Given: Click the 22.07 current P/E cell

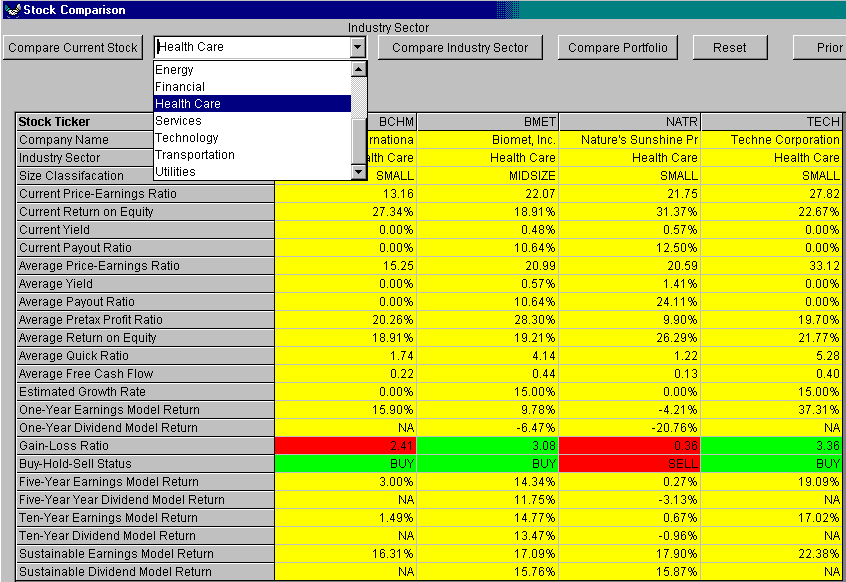Looking at the screenshot, I should click(x=488, y=194).
